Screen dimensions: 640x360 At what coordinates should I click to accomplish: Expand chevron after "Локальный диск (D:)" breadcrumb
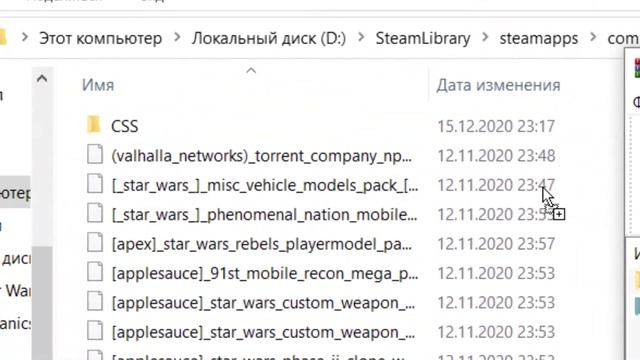[361, 38]
